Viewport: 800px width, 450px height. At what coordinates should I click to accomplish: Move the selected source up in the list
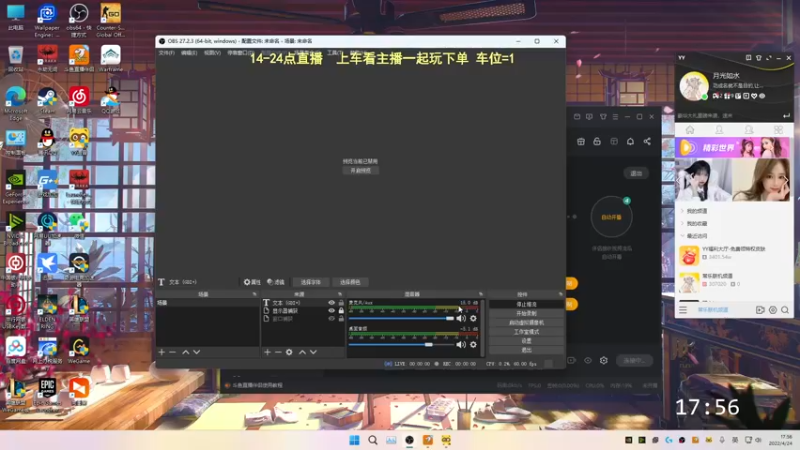click(x=303, y=352)
